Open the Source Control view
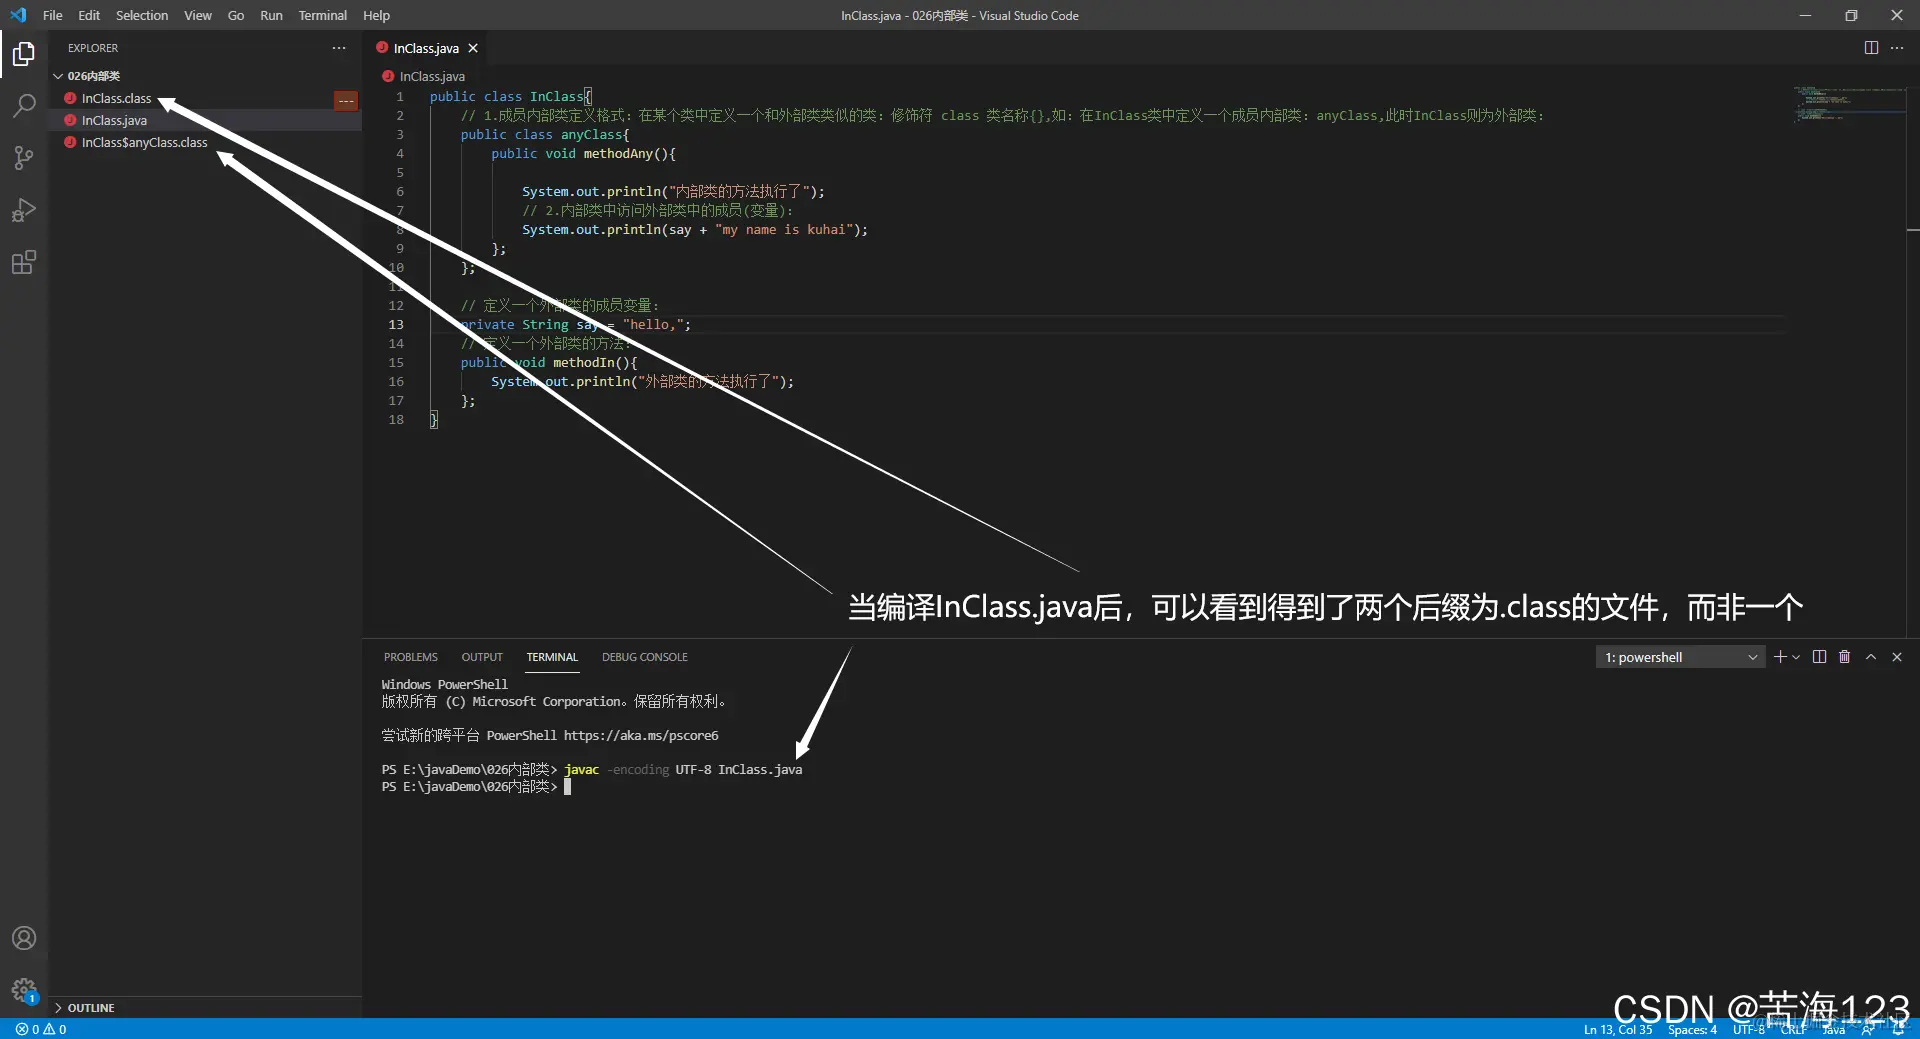This screenshot has width=1920, height=1039. click(24, 158)
